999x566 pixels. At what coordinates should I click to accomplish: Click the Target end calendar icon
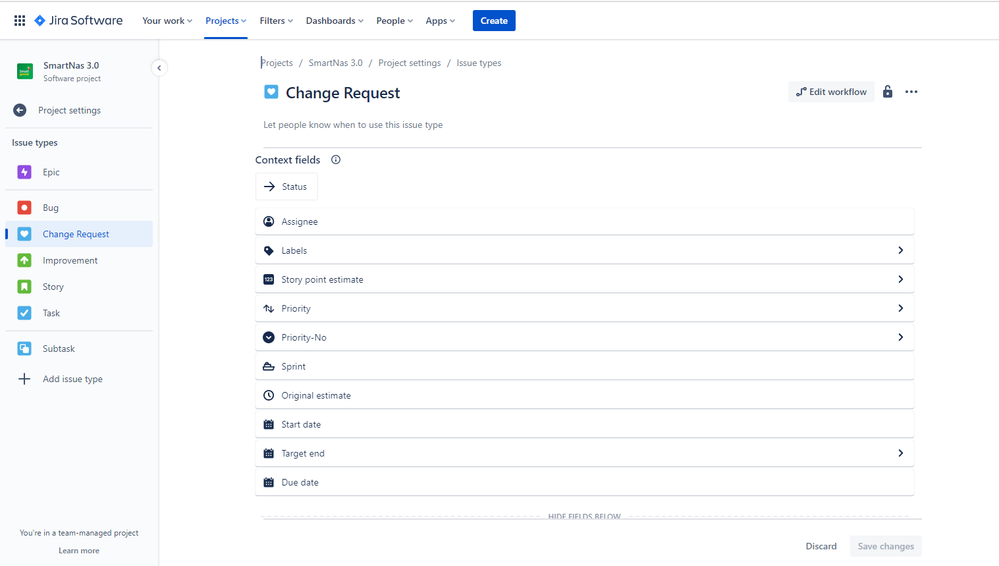(269, 453)
